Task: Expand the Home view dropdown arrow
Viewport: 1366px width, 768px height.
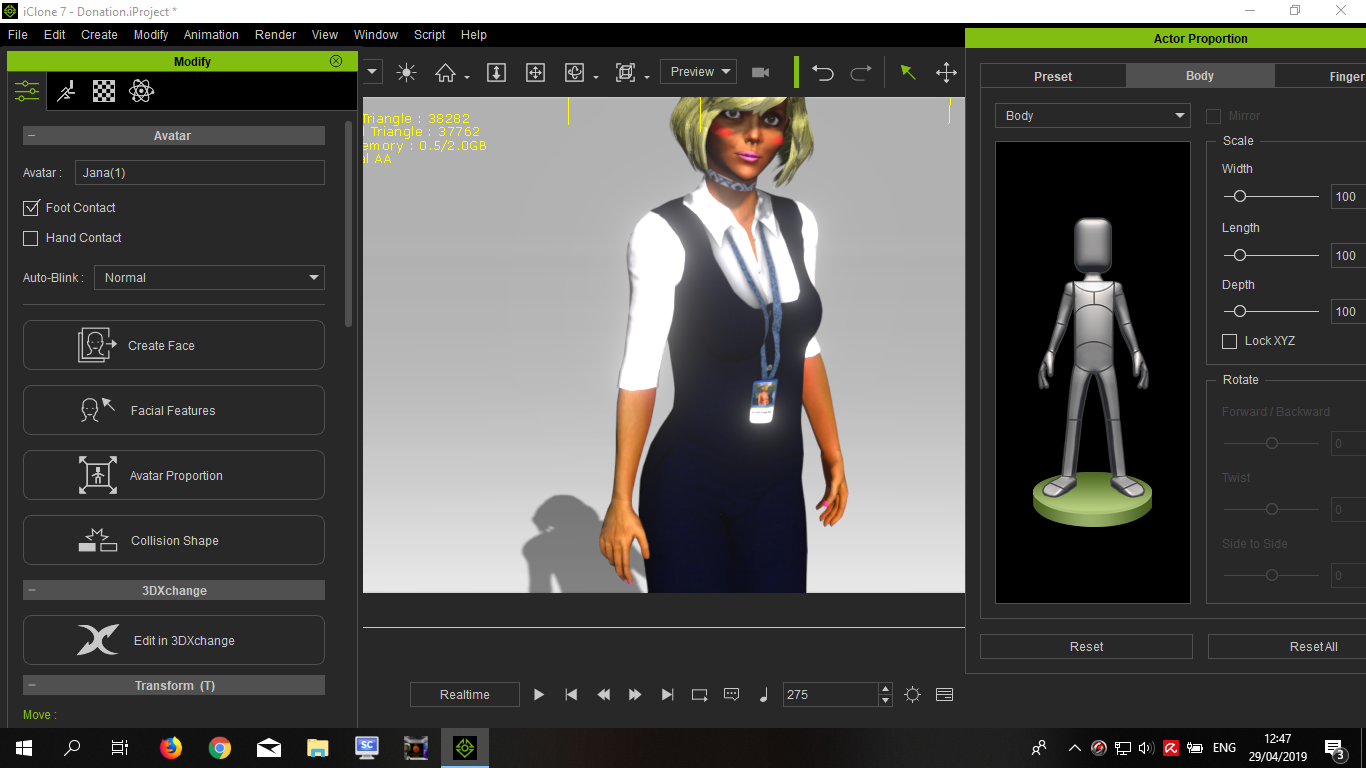Action: pyautogui.click(x=467, y=77)
